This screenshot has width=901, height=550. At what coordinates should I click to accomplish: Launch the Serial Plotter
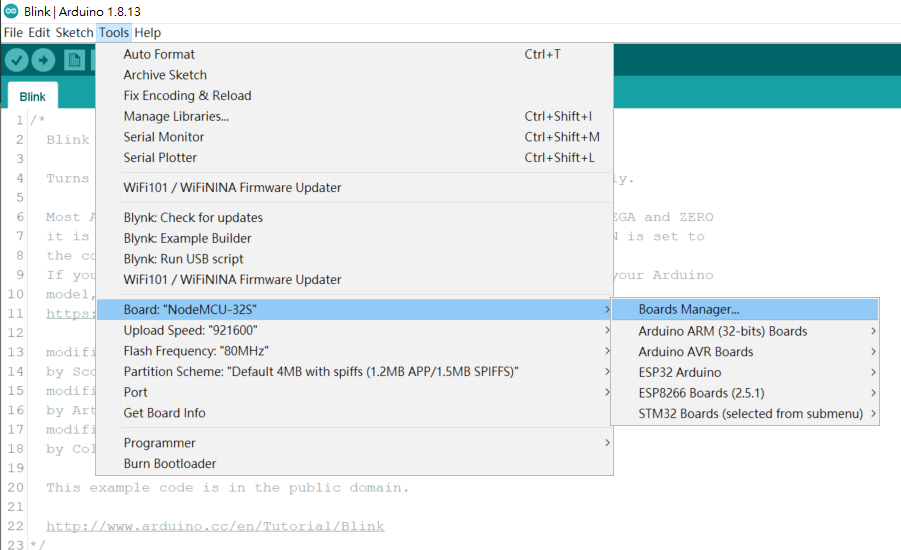(355, 157)
